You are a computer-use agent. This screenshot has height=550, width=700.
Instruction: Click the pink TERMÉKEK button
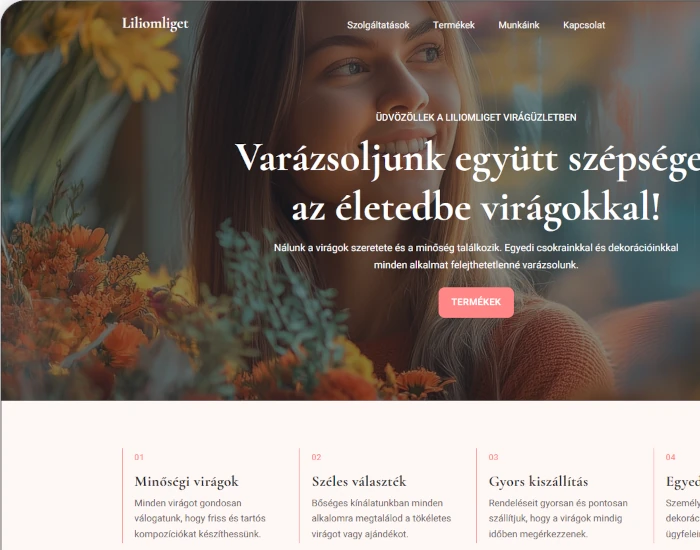(476, 302)
